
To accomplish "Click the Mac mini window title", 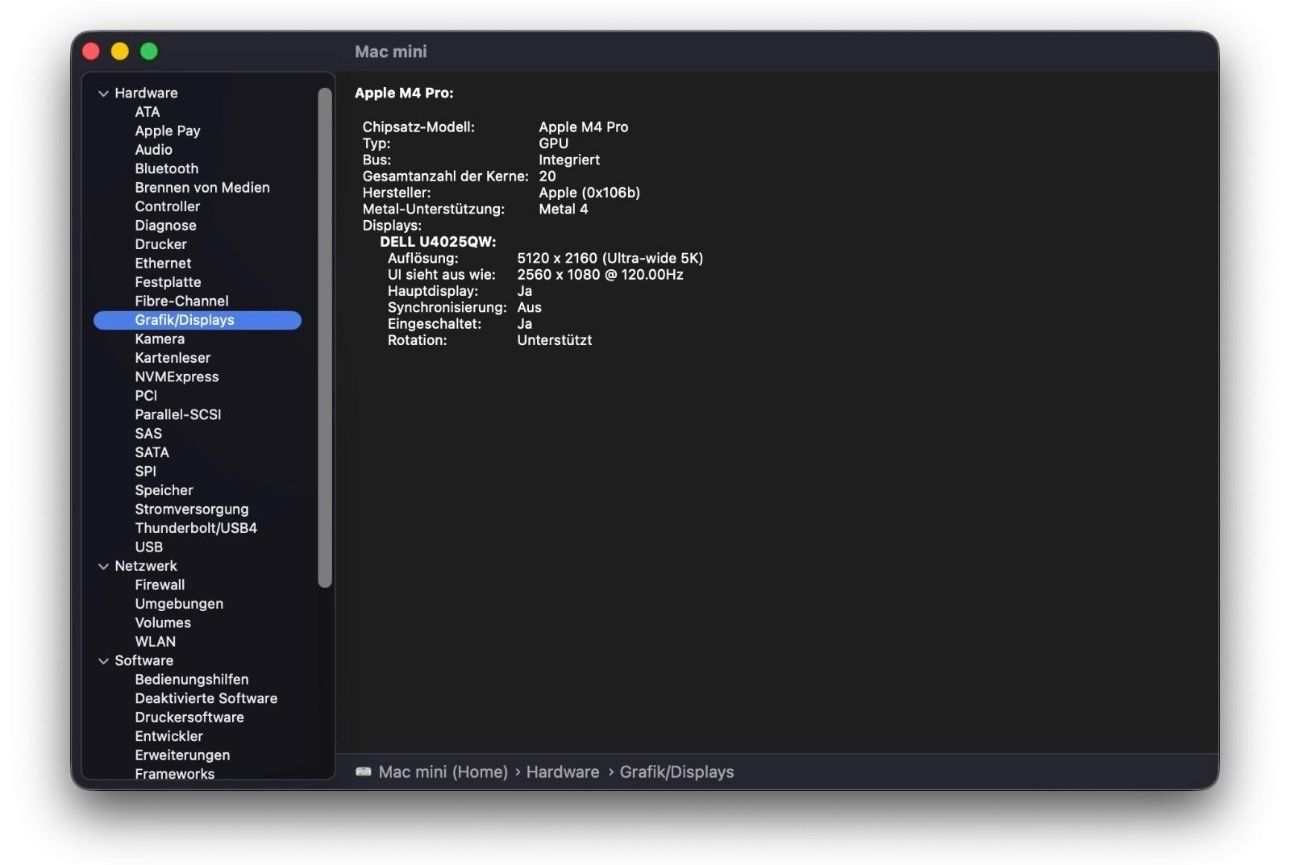I will tap(391, 51).
